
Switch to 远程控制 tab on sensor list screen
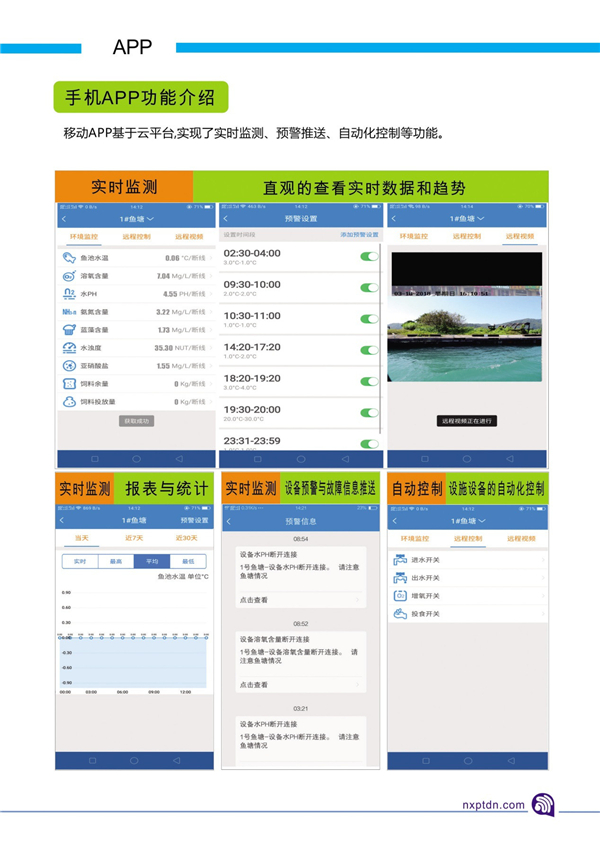coord(136,237)
